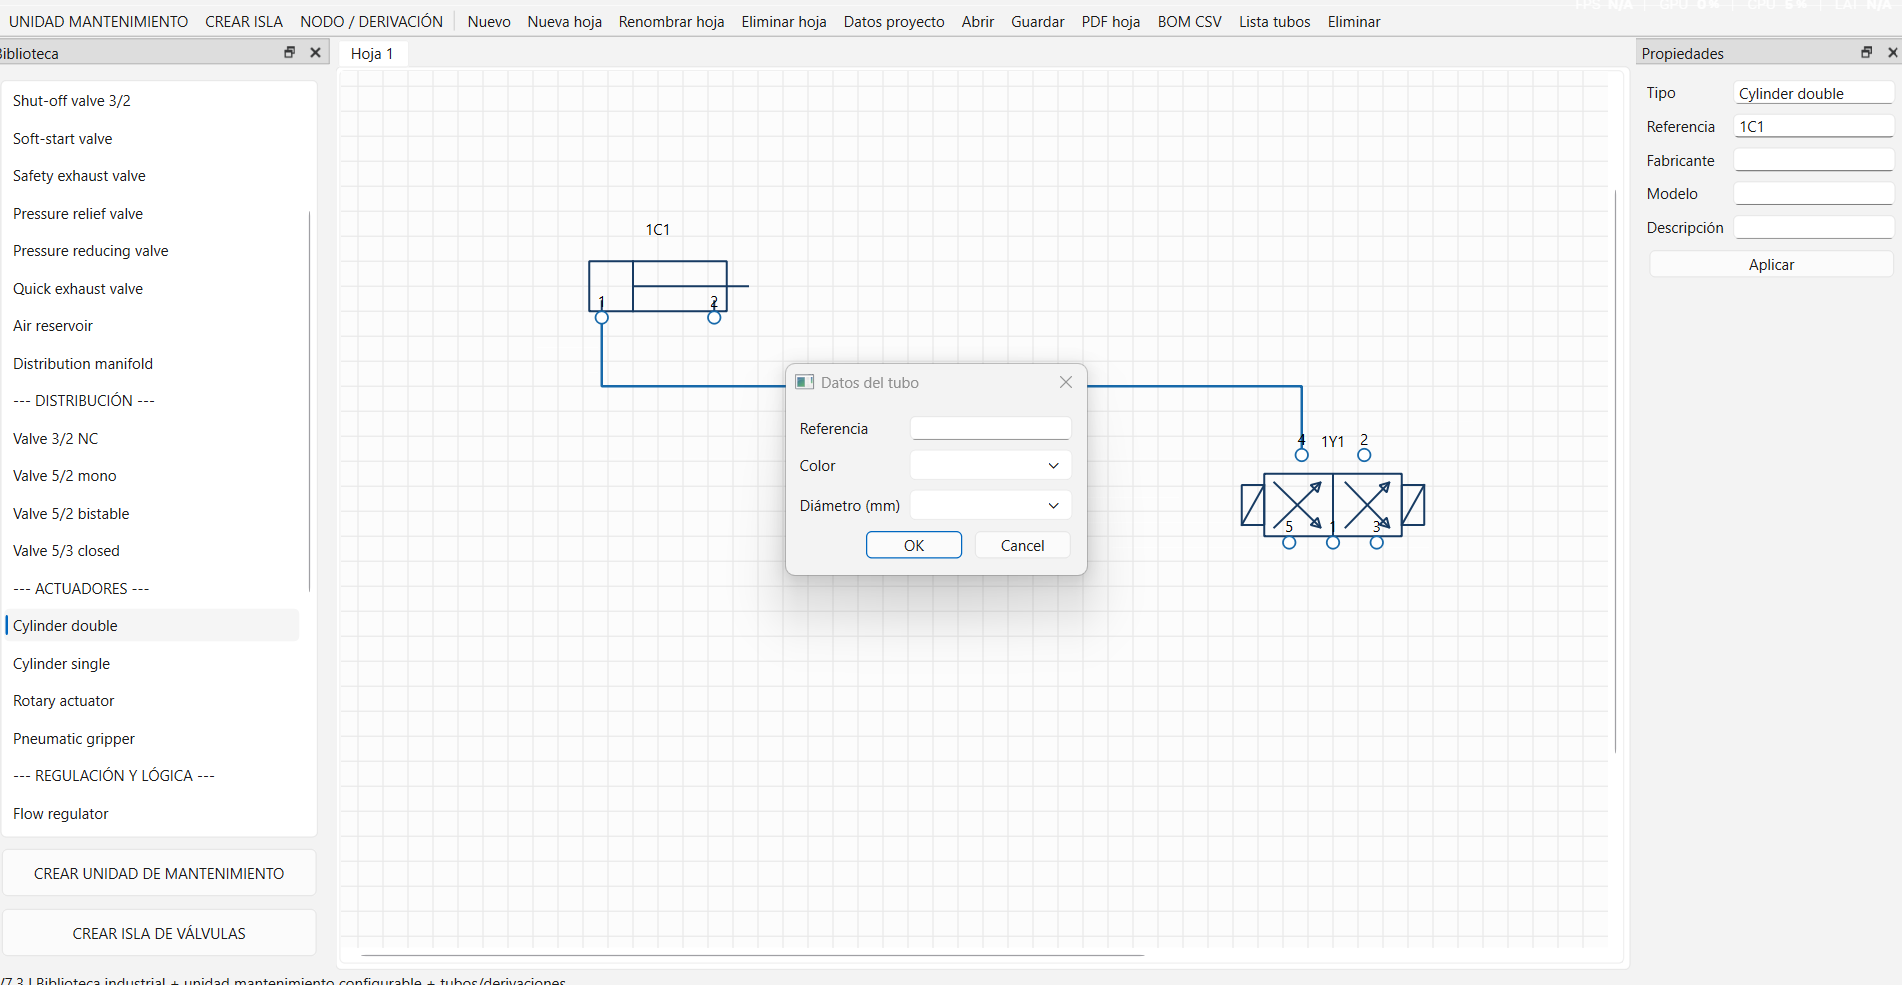Click port 5 connector of valve 1Y1
The image size is (1902, 985).
[x=1289, y=543]
